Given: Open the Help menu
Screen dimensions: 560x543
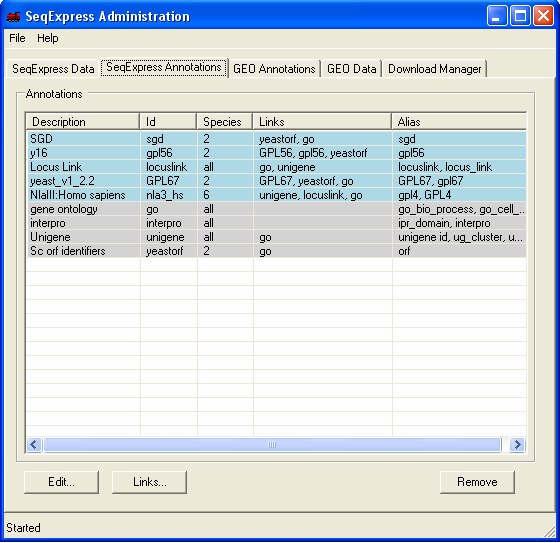Looking at the screenshot, I should [48, 38].
